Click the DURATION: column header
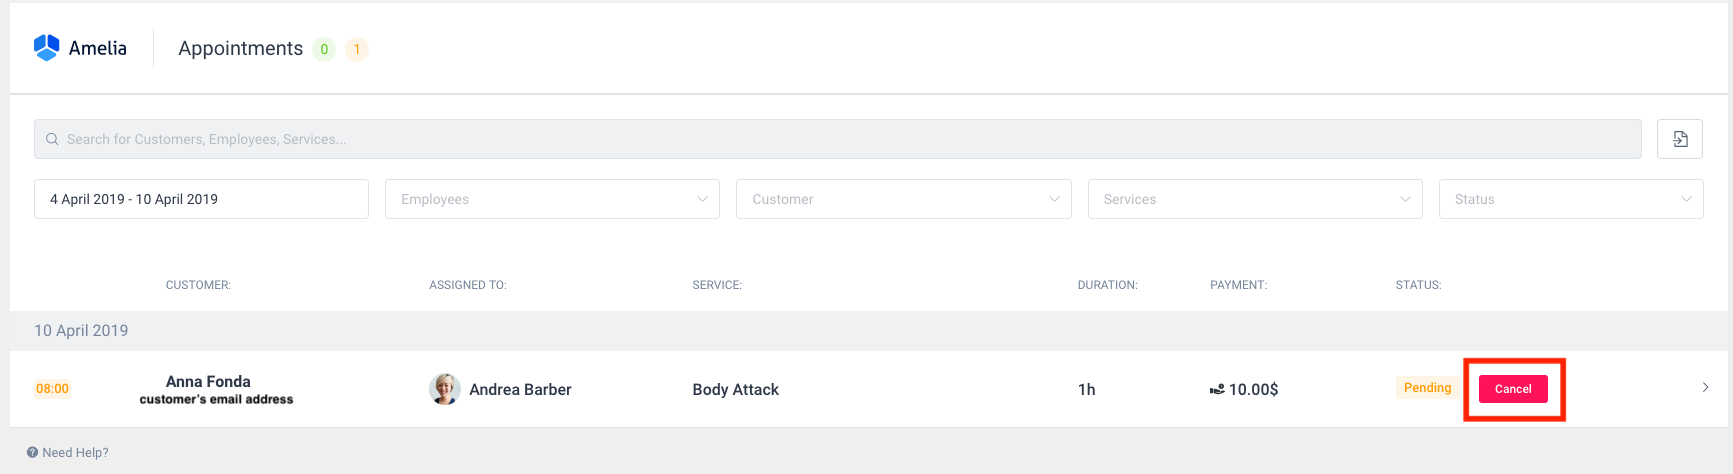Viewport: 1733px width, 474px height. (1107, 285)
